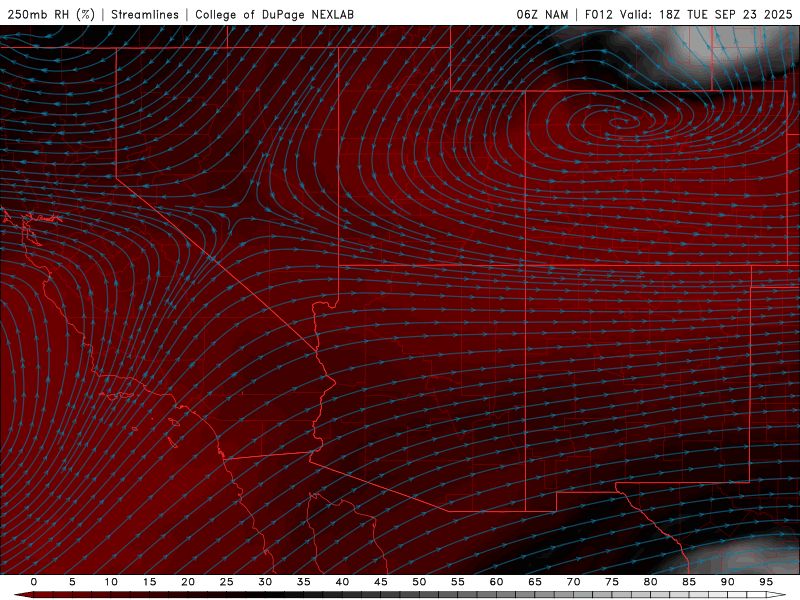Click the 'Valid: 18Z TUE SEP 23 2025' text

coord(706,14)
